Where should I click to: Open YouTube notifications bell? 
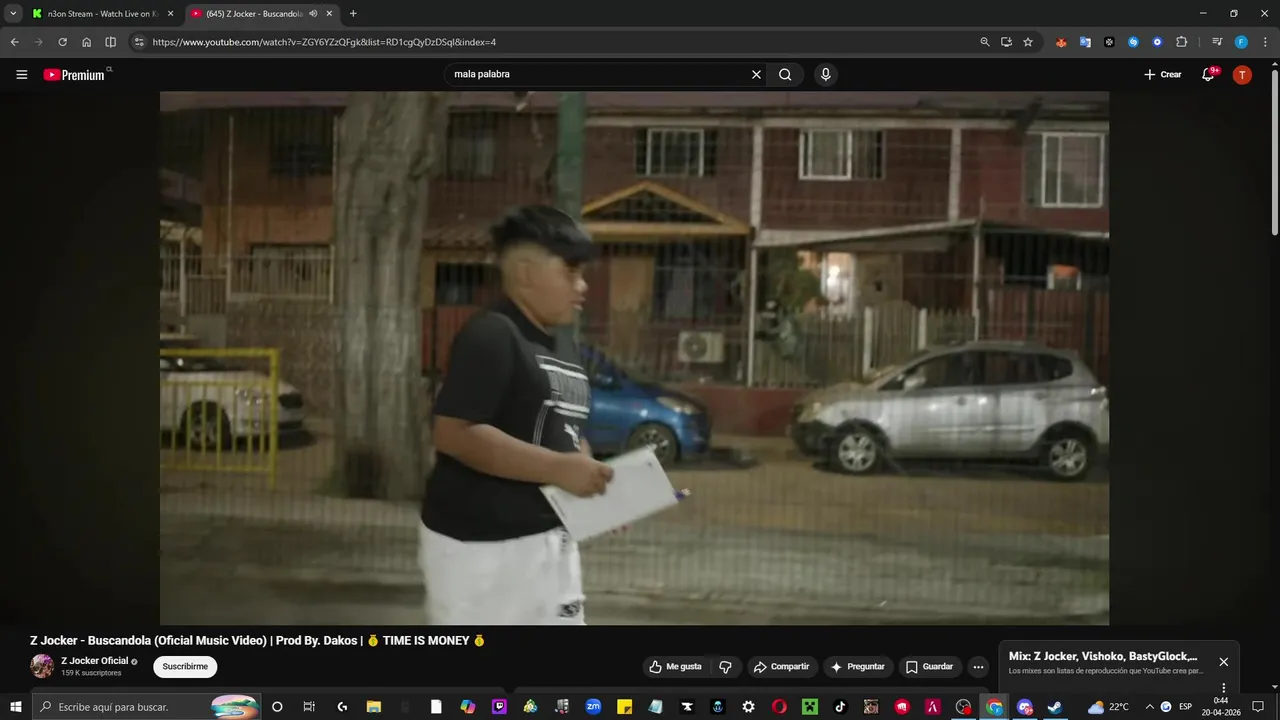pos(1208,75)
